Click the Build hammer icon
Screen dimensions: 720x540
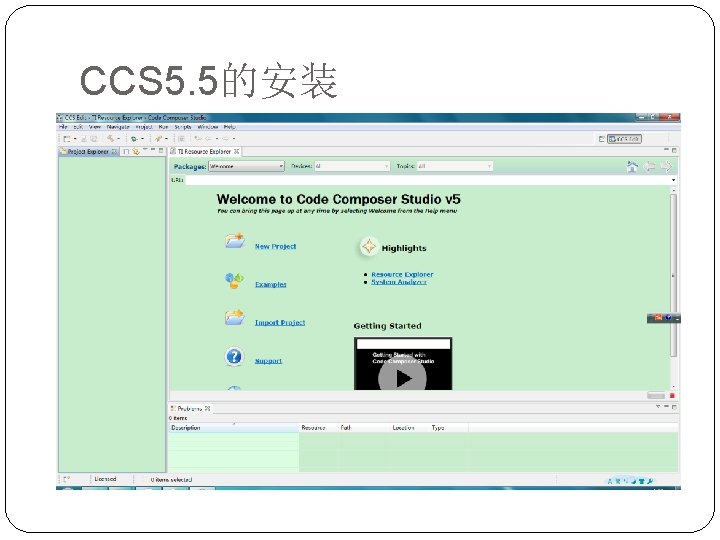point(111,139)
